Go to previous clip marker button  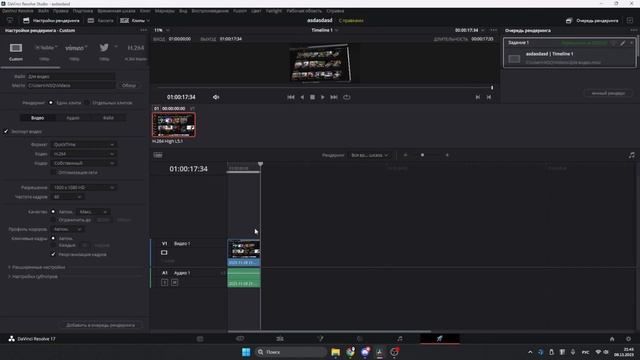[x=478, y=97]
